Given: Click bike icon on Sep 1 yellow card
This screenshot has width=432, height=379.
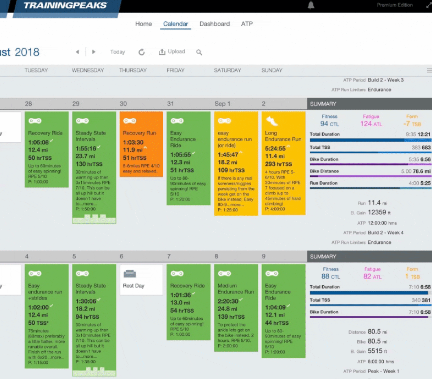Looking at the screenshot, I should pos(224,121).
